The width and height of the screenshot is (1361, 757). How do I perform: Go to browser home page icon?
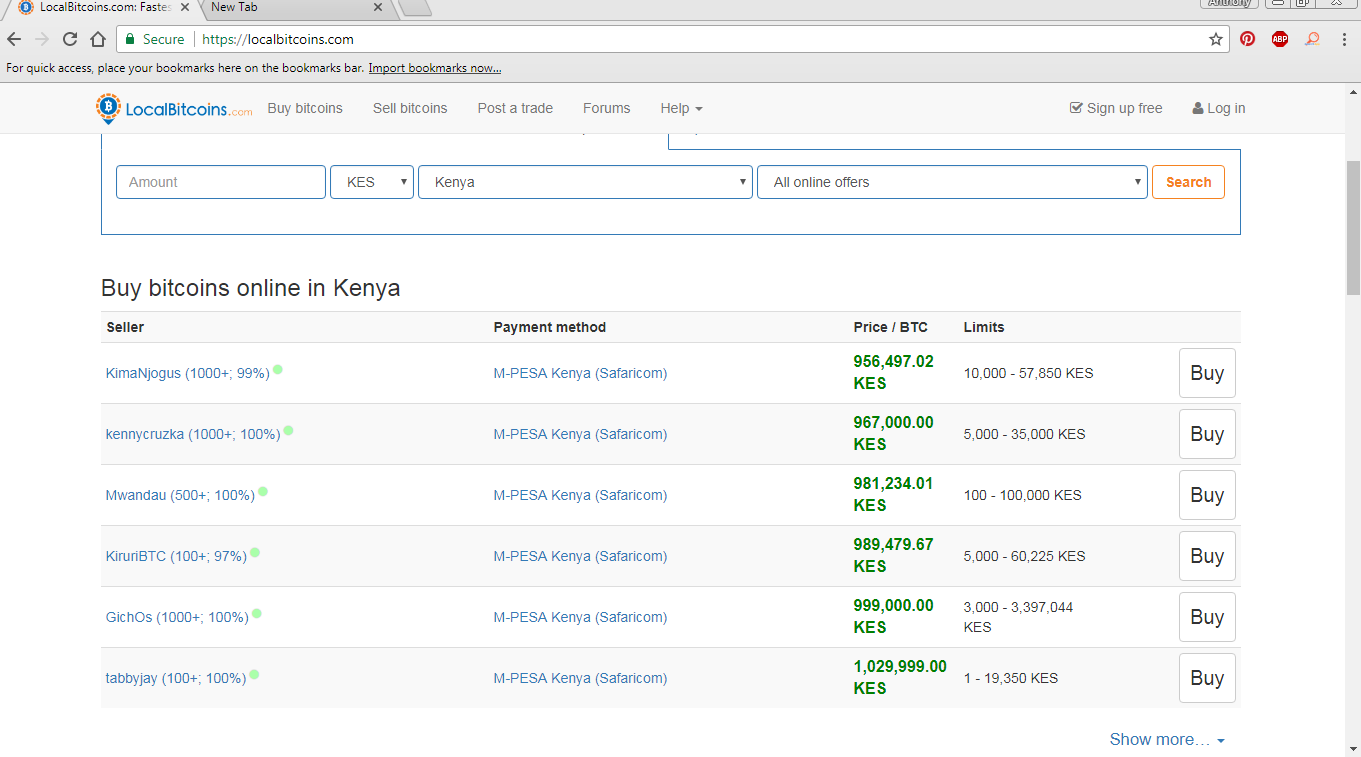tap(98, 40)
